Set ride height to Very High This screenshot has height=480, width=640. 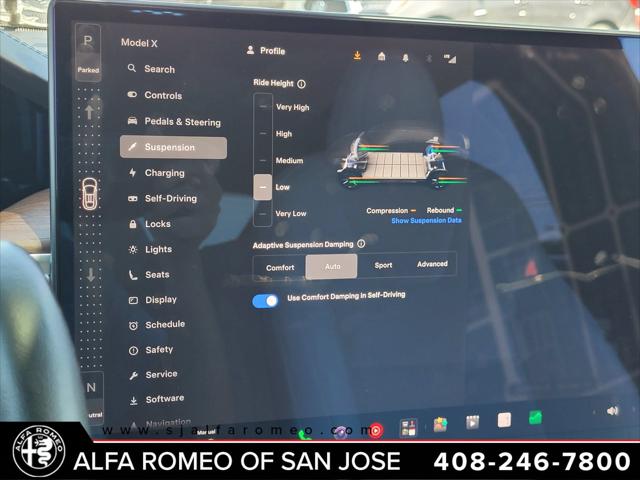(x=292, y=107)
